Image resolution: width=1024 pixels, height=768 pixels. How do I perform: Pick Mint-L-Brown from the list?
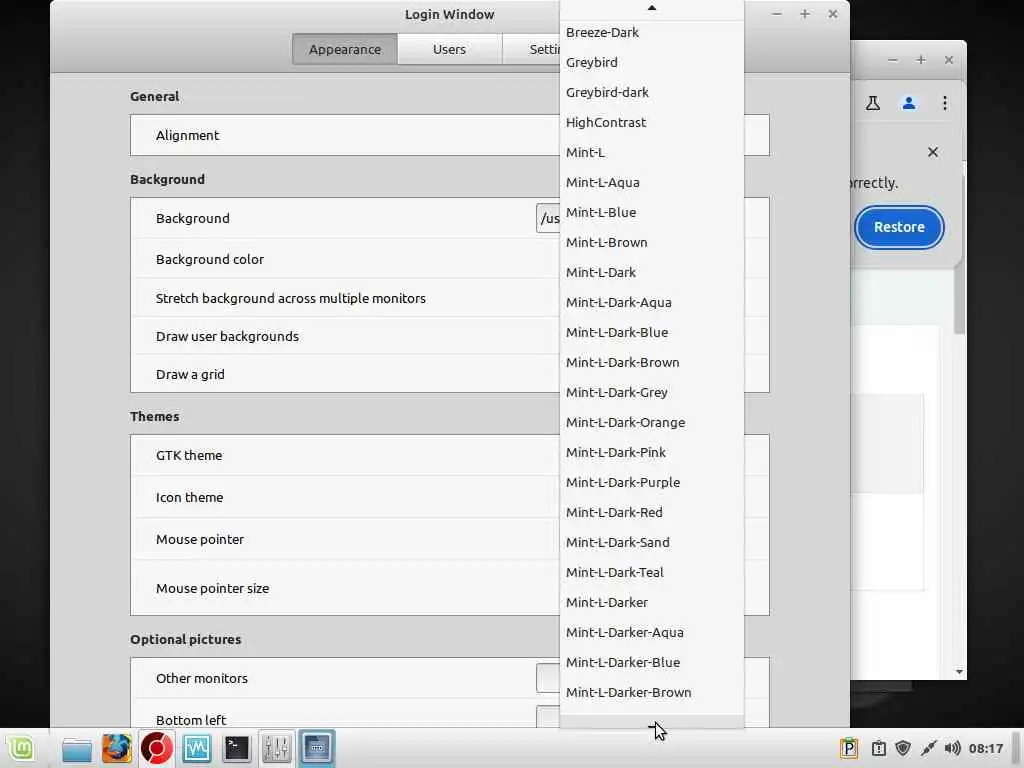point(652,243)
